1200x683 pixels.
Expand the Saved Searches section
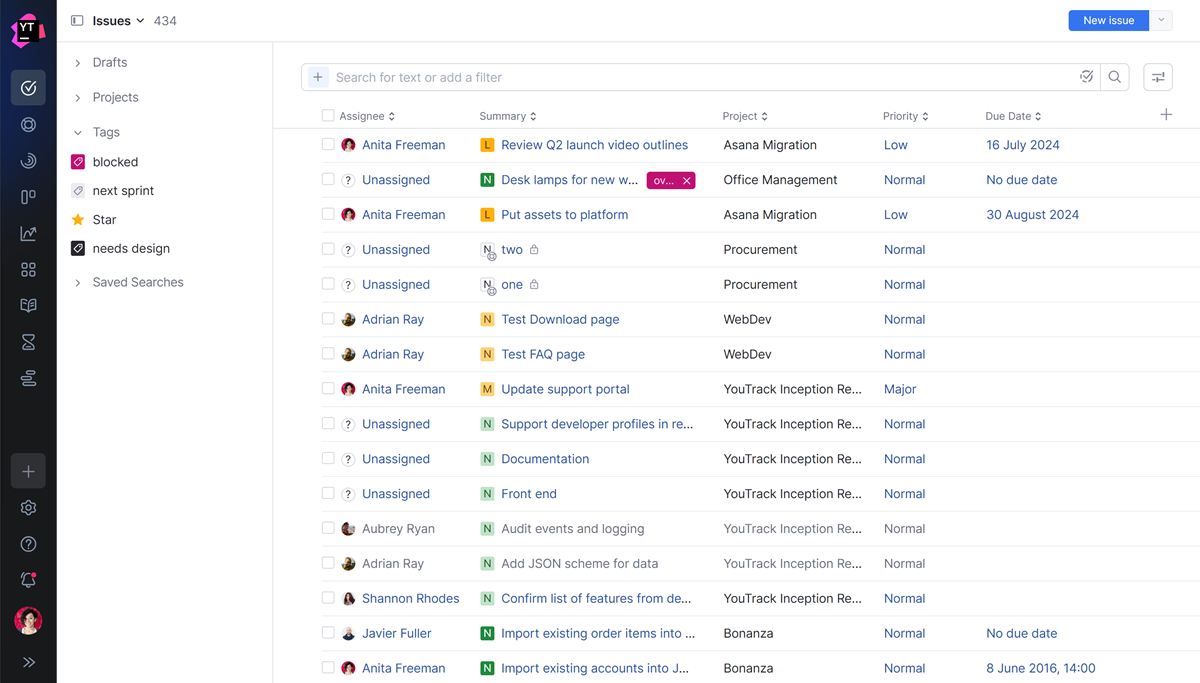[x=76, y=282]
